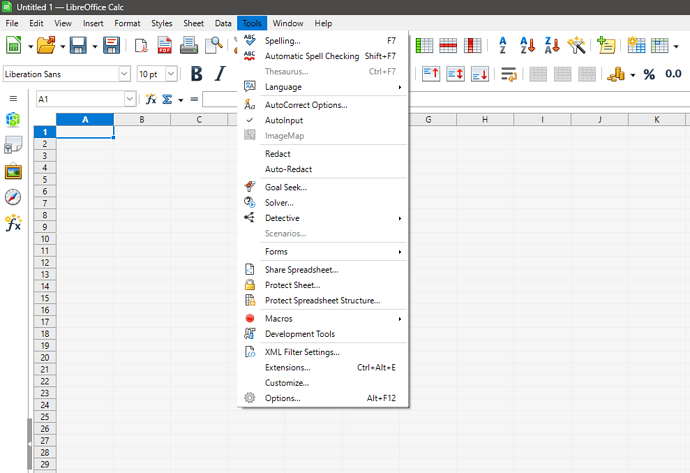Open the sidebar Styles icon
690x473 pixels.
tap(13, 145)
